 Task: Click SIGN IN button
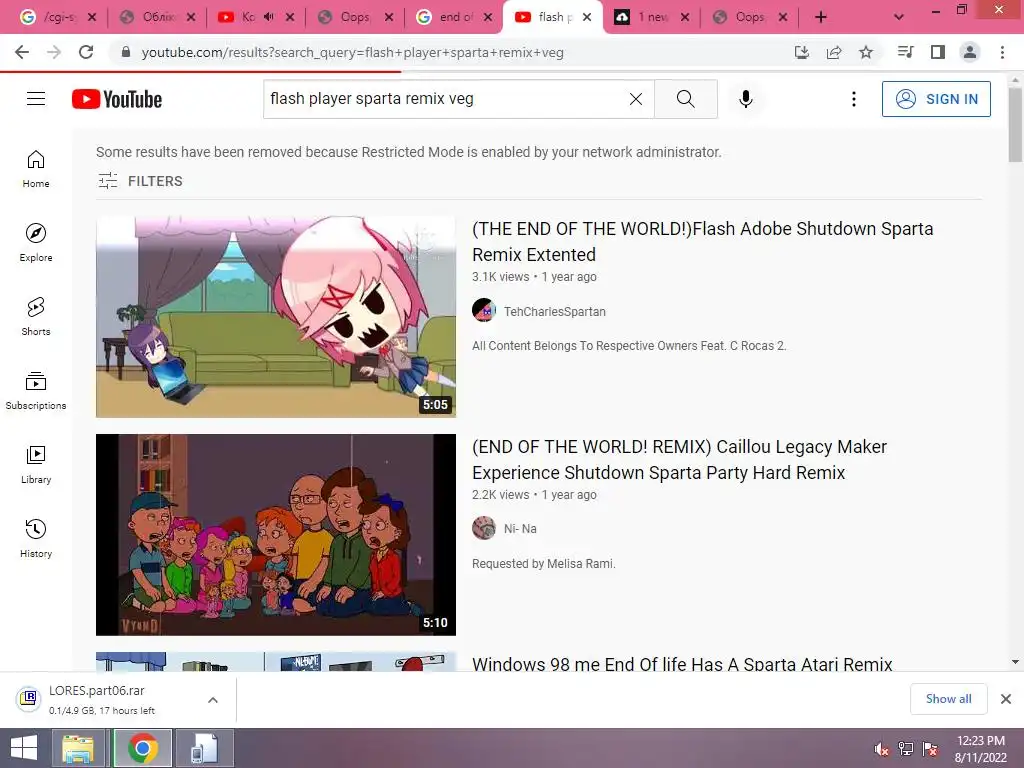point(936,99)
